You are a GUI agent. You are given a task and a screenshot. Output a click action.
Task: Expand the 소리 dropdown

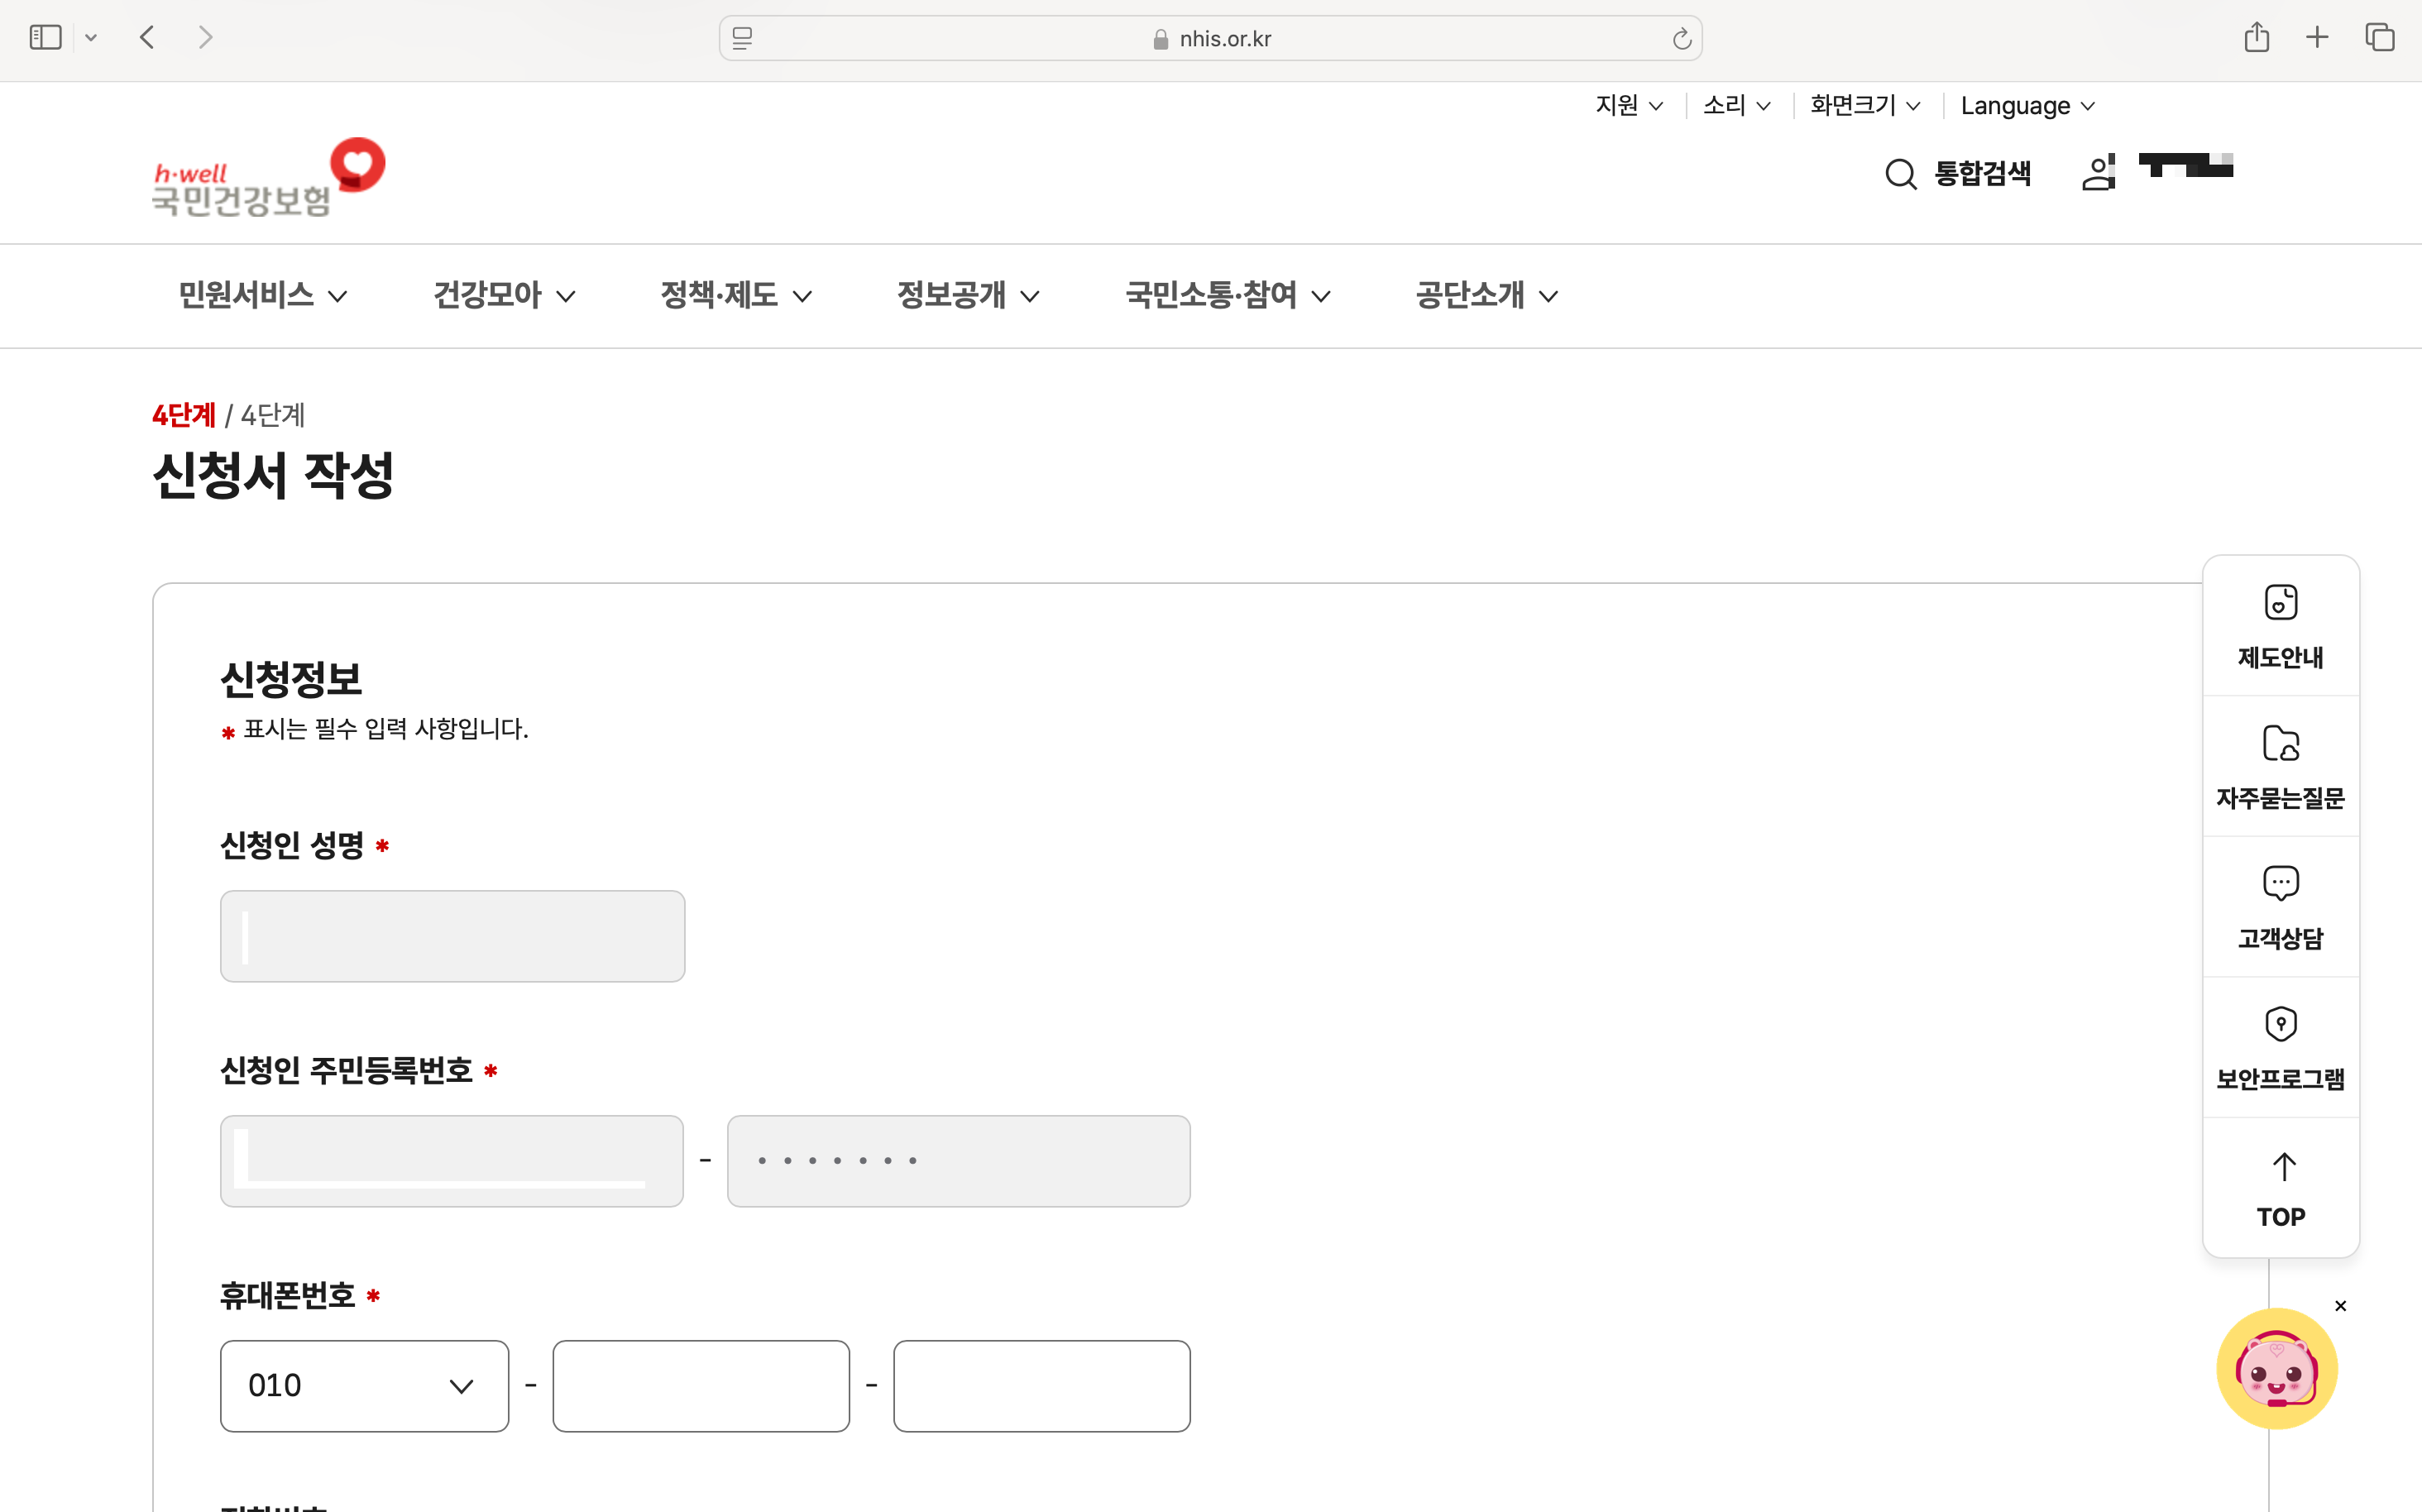click(x=1736, y=106)
